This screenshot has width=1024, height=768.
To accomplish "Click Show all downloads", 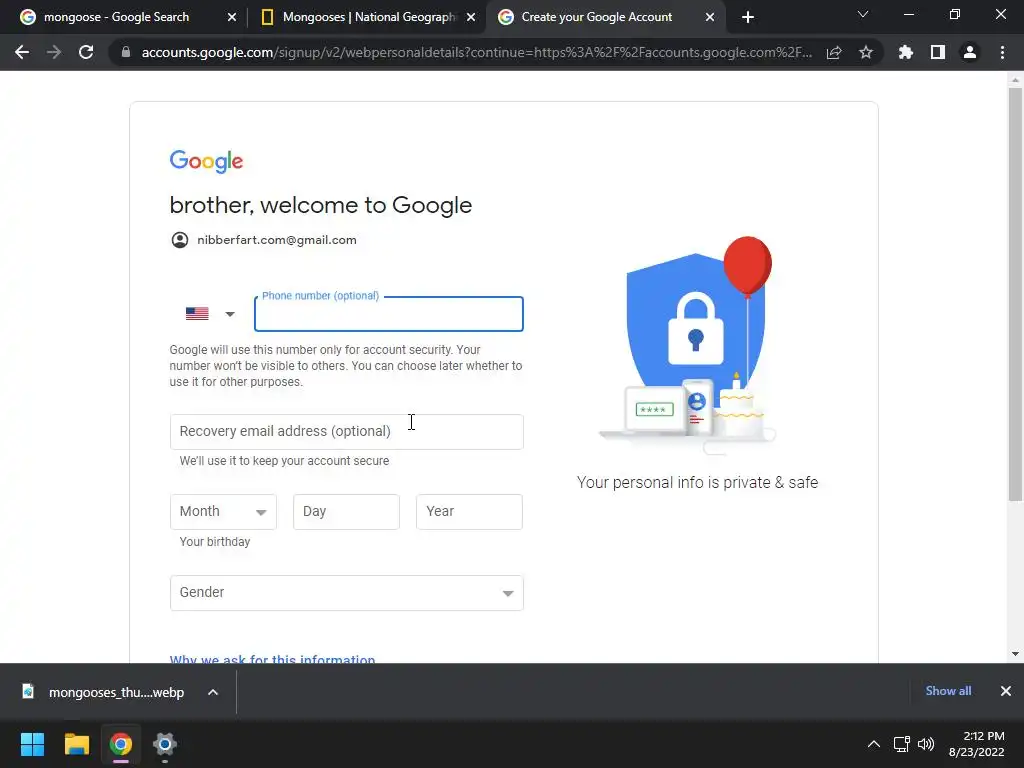I will click(x=948, y=691).
